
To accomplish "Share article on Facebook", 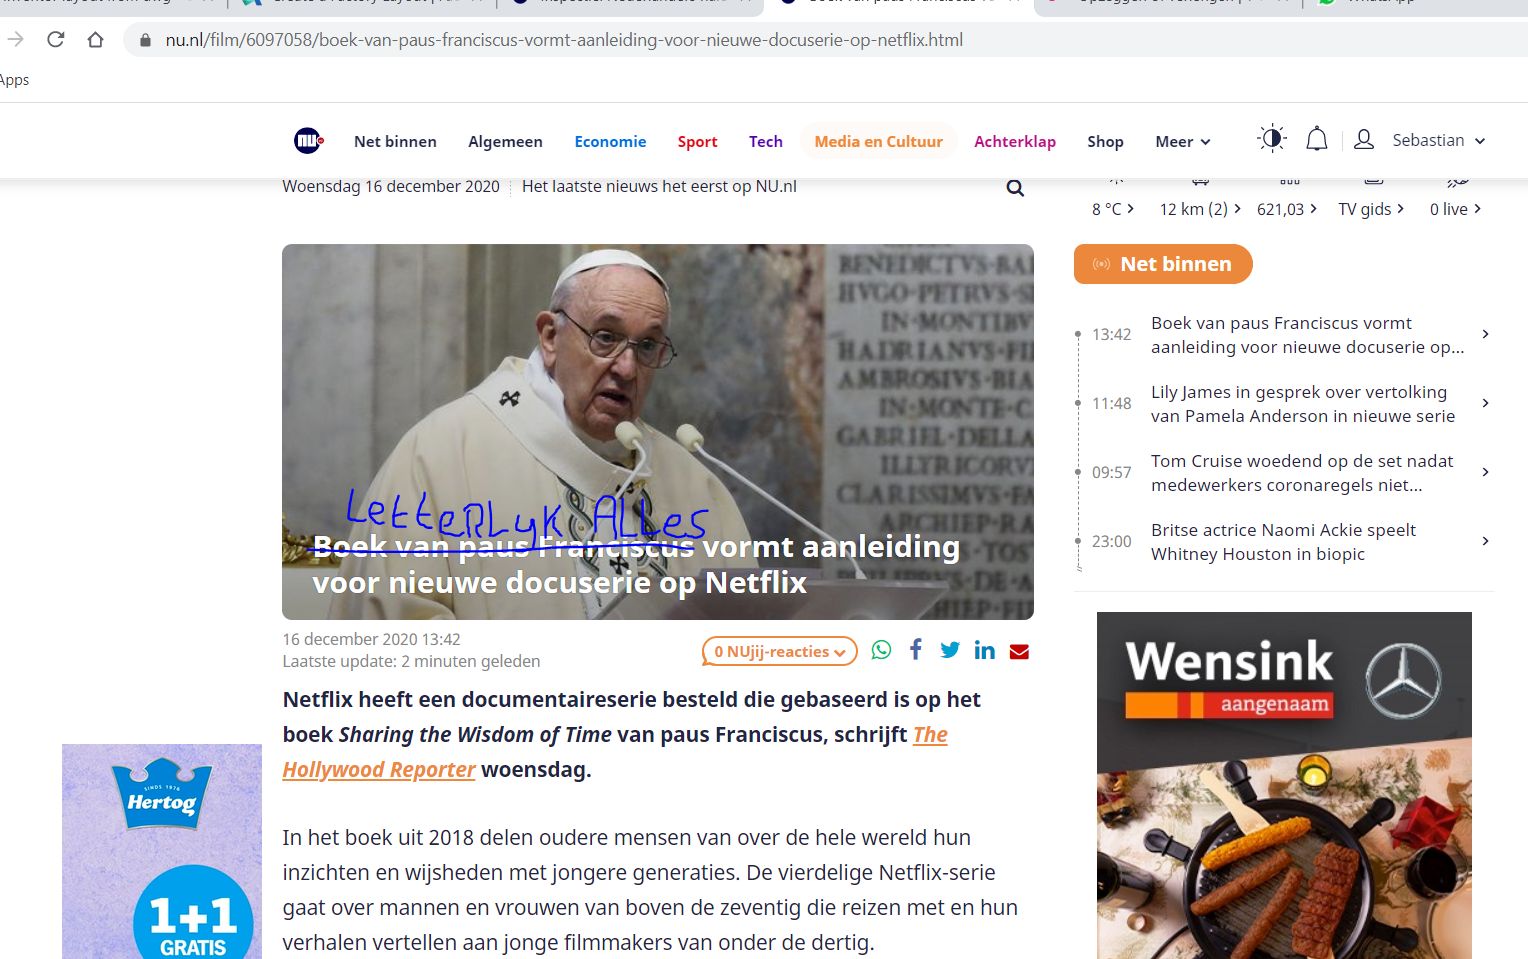I will pyautogui.click(x=915, y=650).
